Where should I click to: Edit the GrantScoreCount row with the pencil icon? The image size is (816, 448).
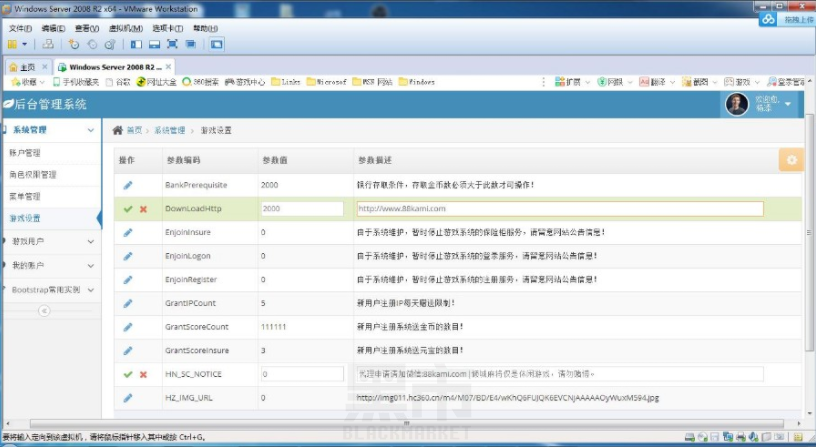(128, 327)
